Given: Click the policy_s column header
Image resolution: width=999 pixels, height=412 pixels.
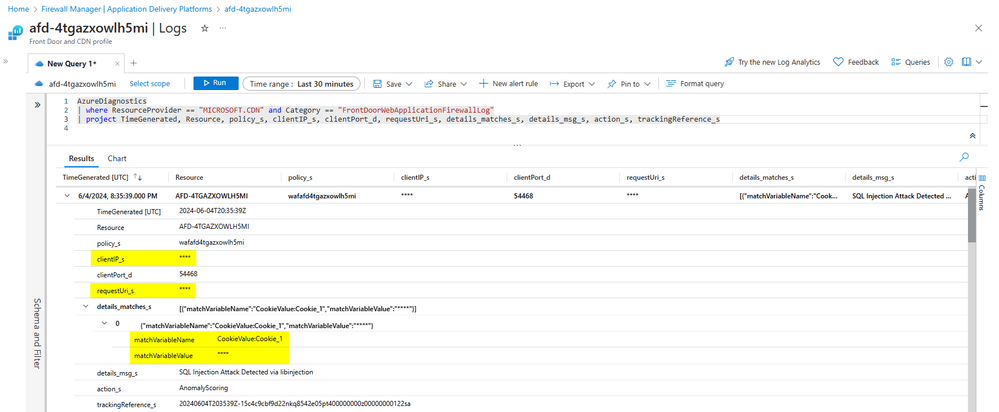Looking at the screenshot, I should 300,178.
